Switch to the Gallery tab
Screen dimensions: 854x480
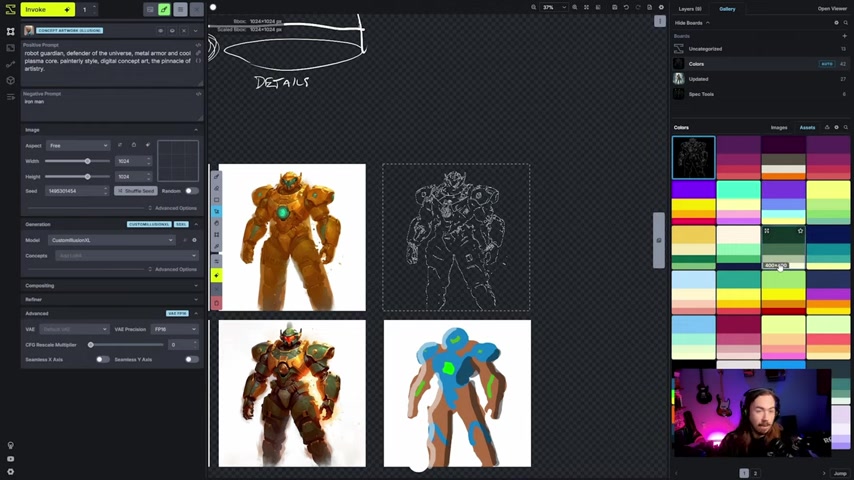click(x=727, y=9)
